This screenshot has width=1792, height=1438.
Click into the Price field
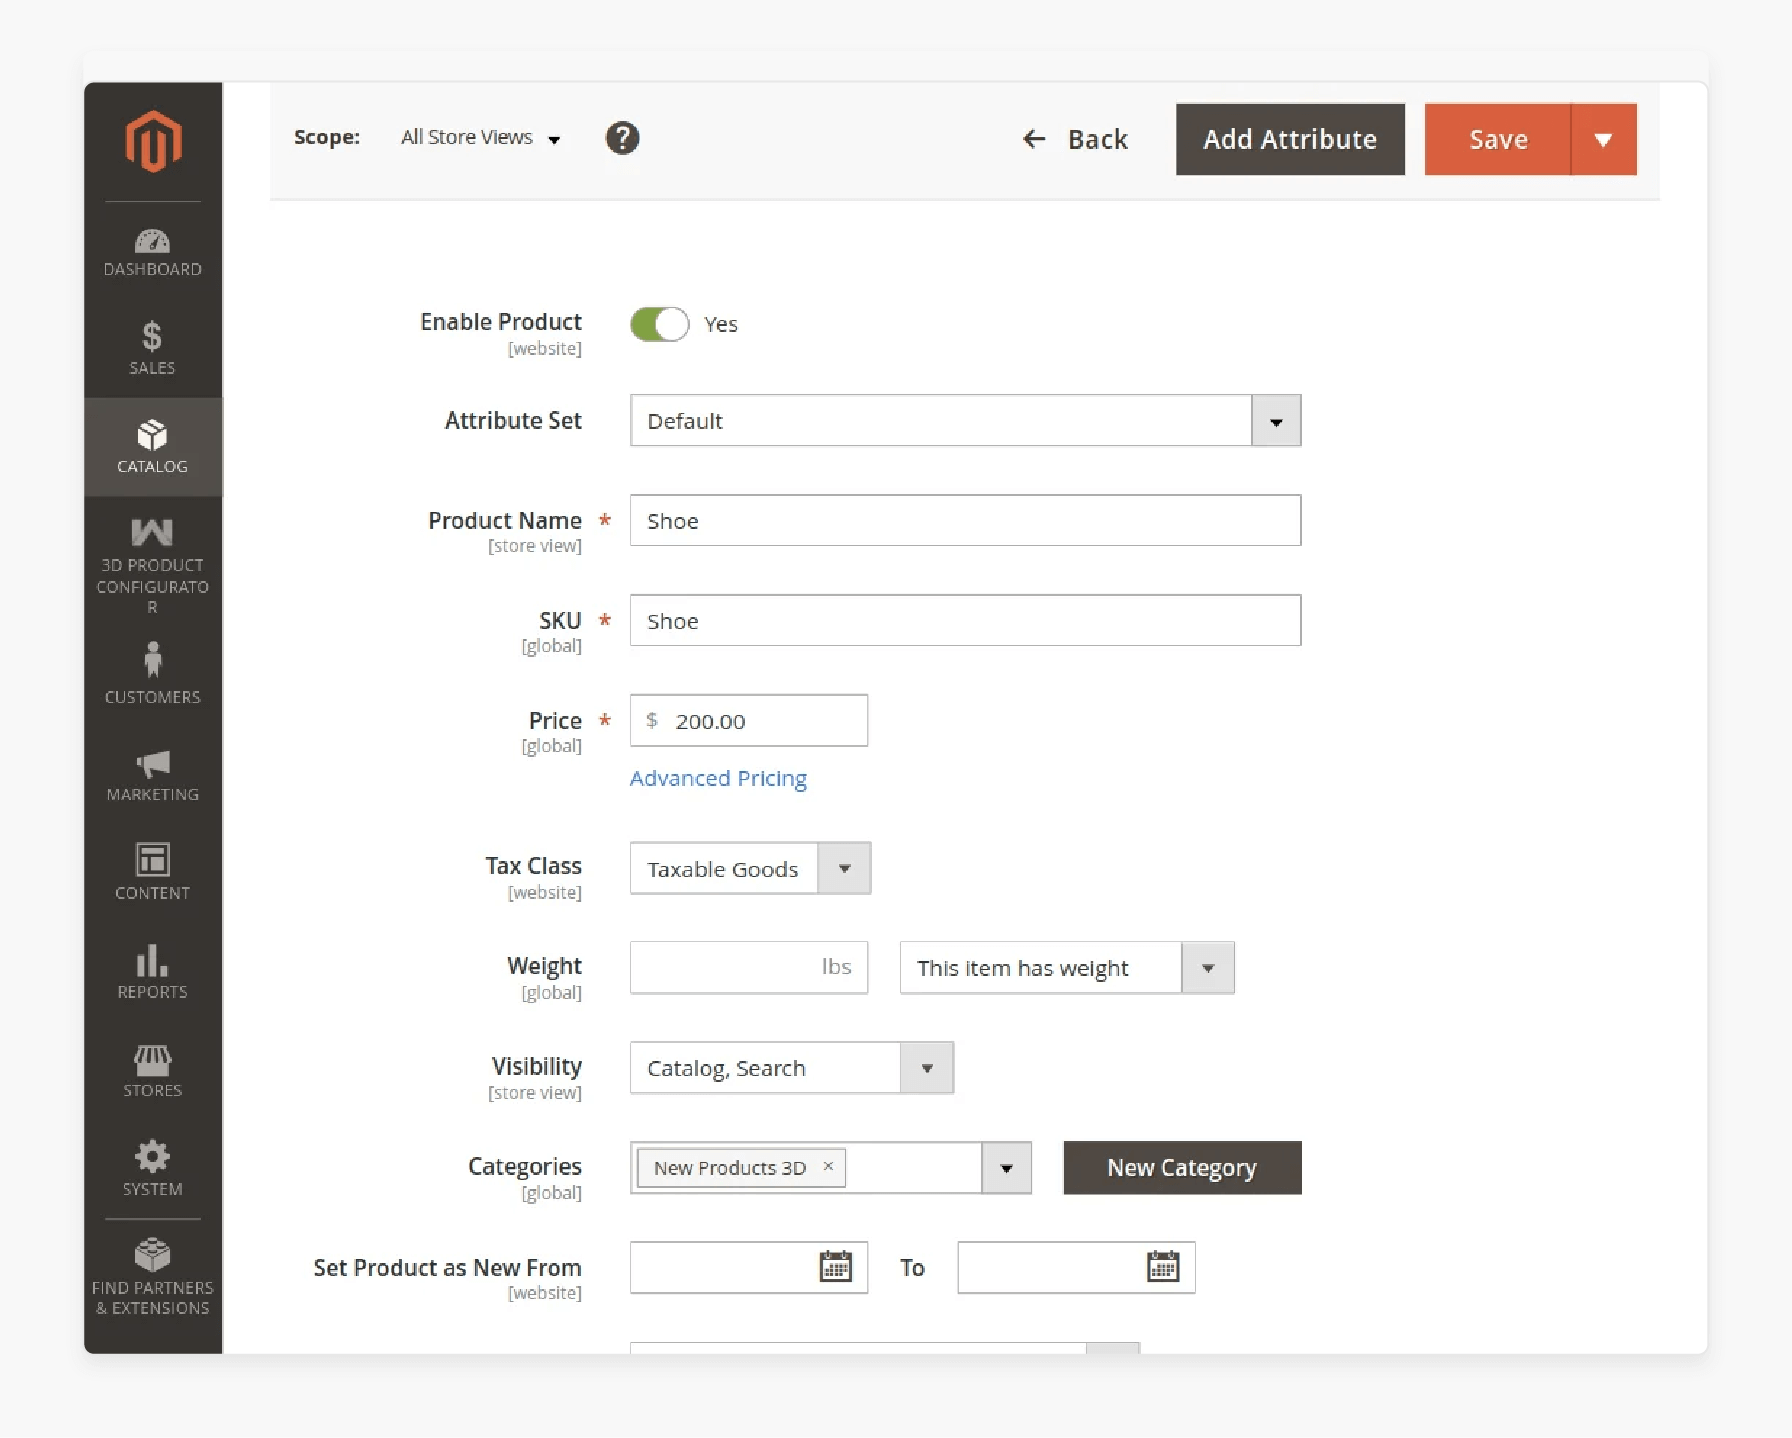[x=748, y=721]
